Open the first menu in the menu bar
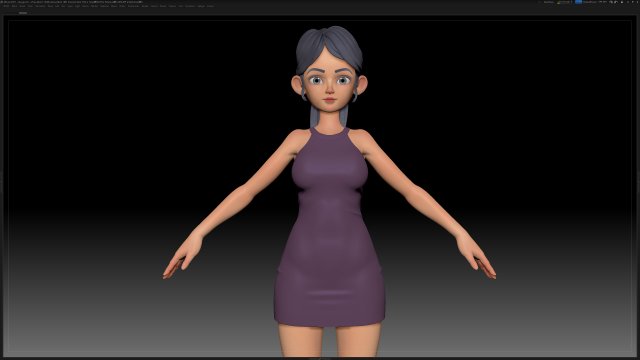Viewport: 640px width, 360px height. tap(6, 6)
